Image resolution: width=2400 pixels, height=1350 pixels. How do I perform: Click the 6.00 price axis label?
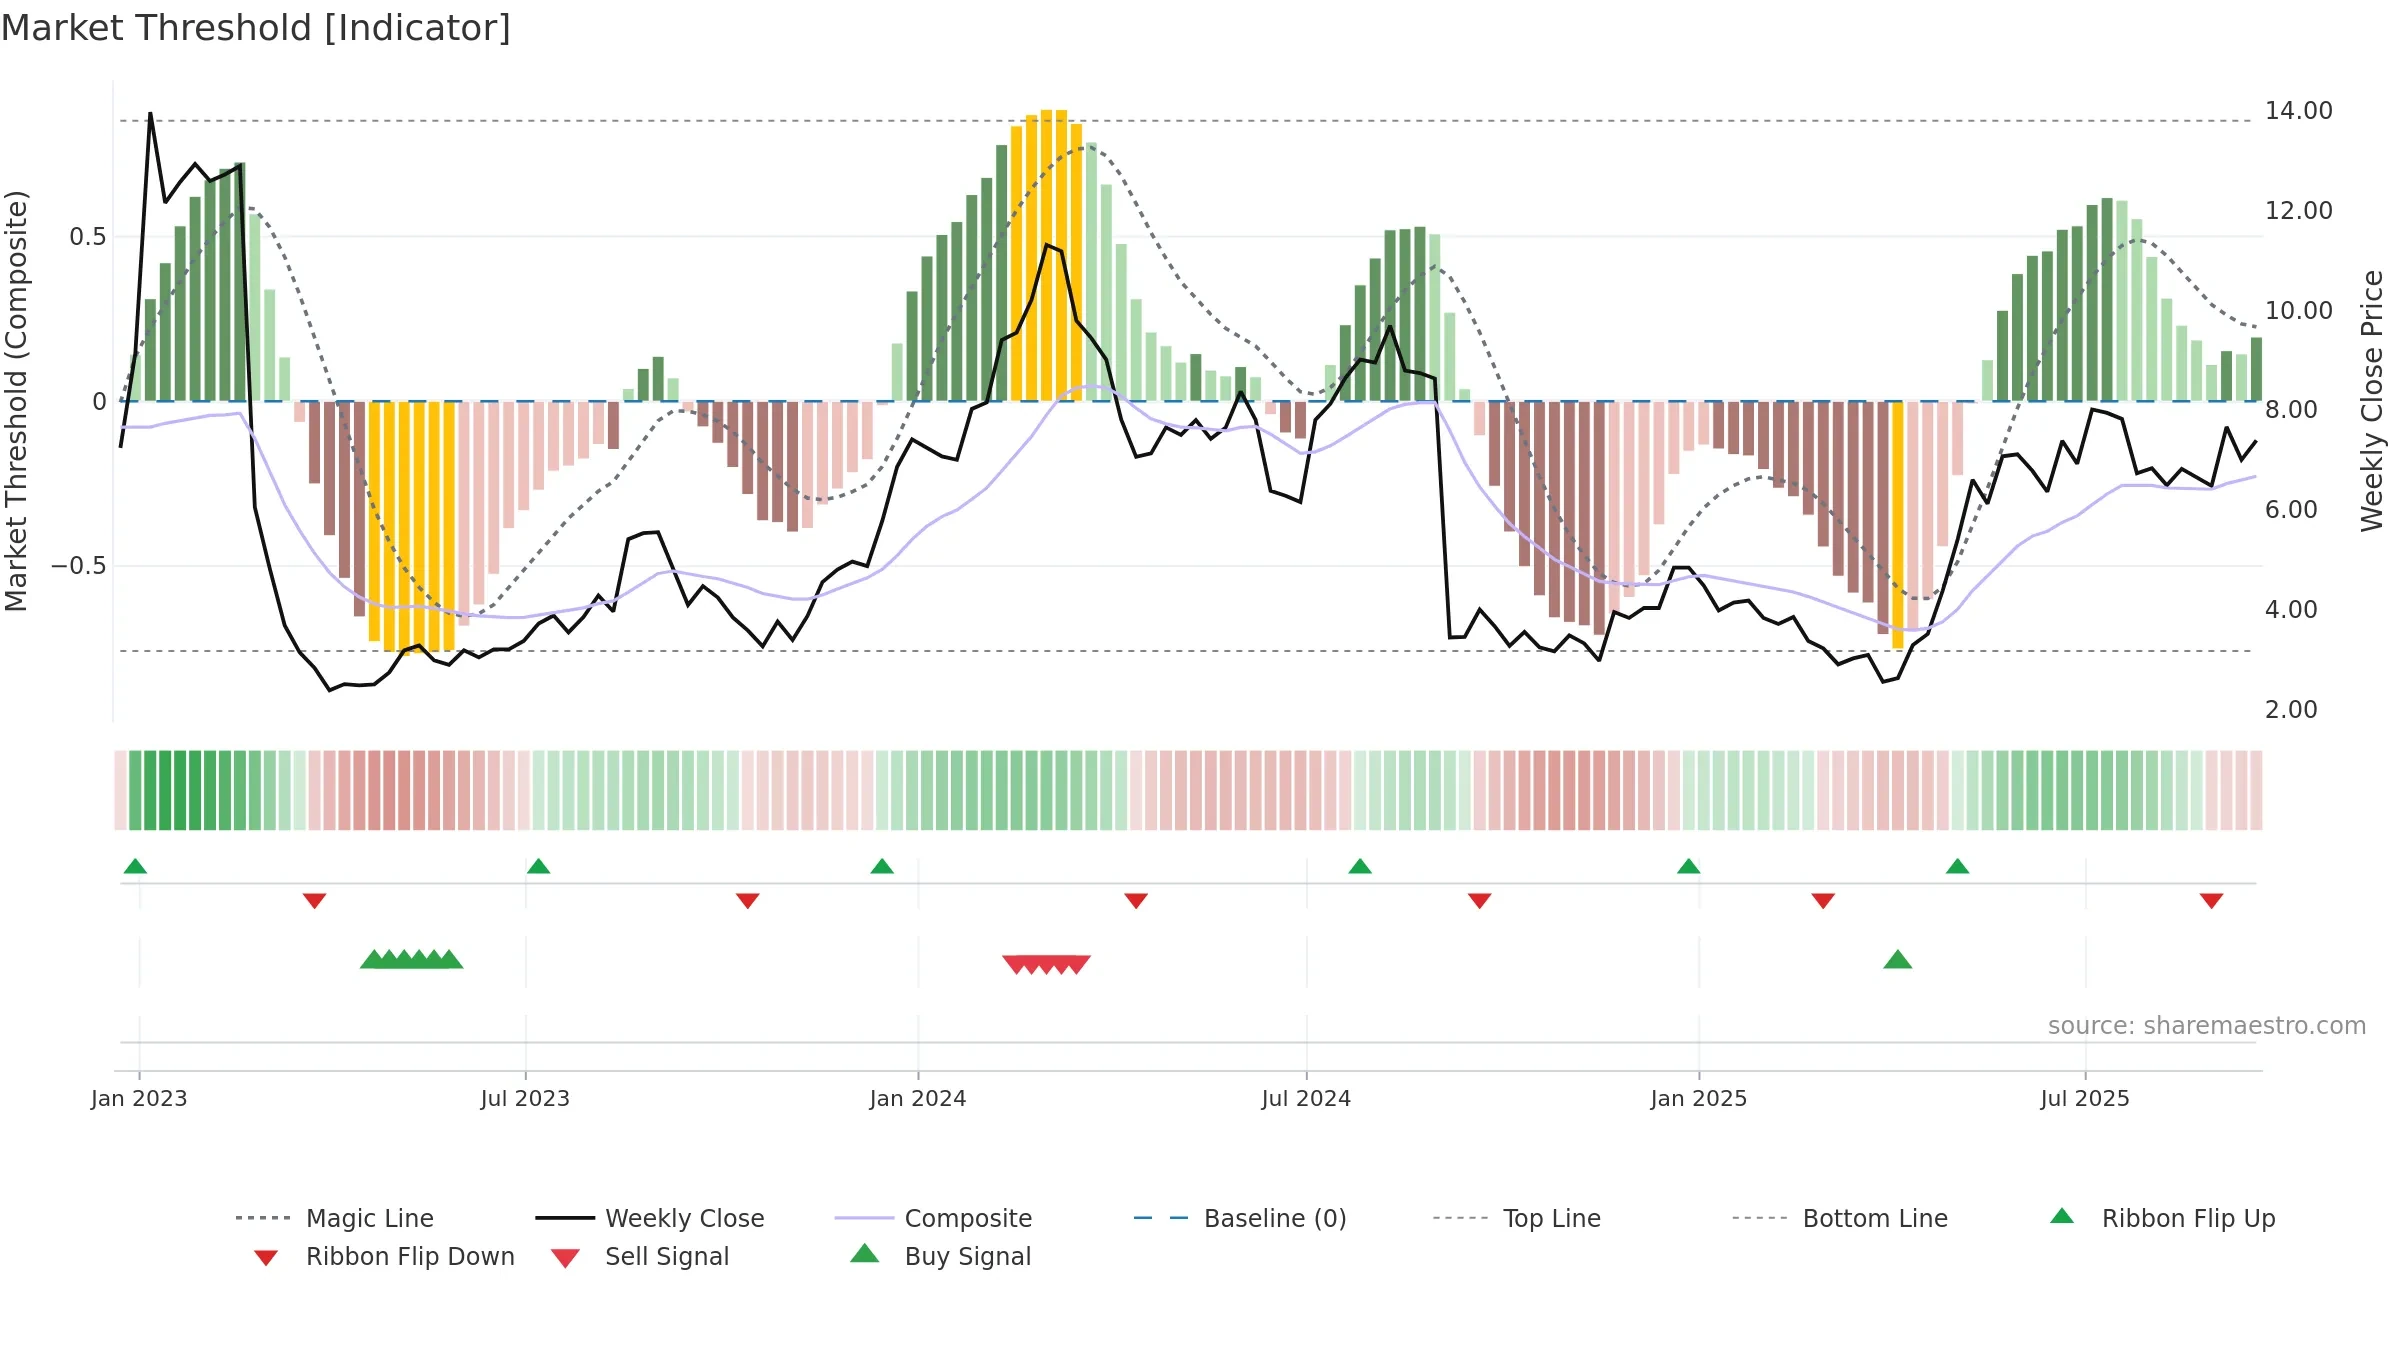click(2291, 510)
